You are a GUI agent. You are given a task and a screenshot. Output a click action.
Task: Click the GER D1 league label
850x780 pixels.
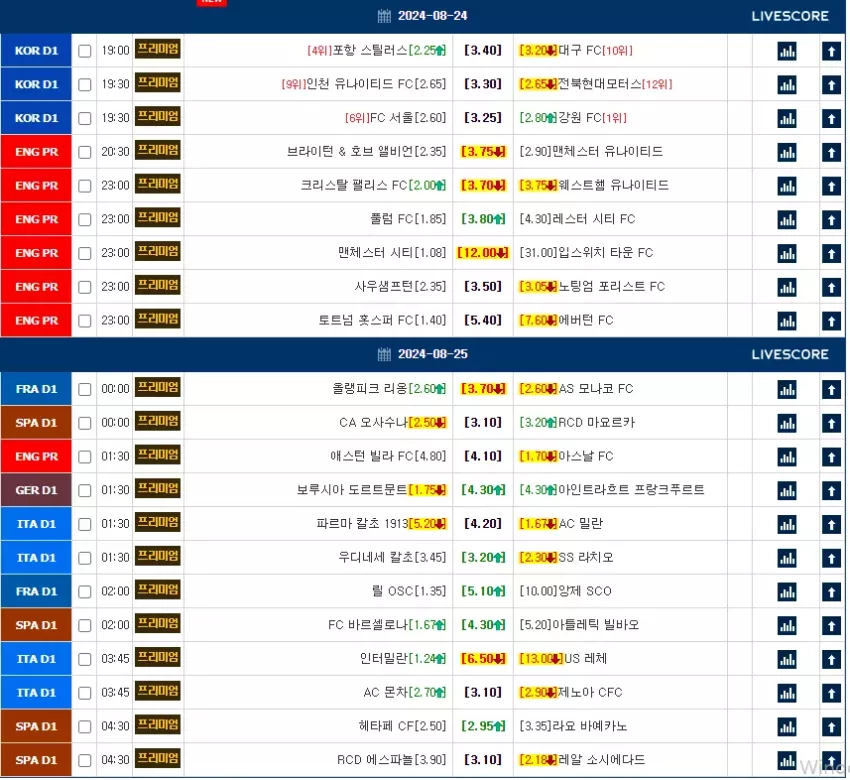36,491
